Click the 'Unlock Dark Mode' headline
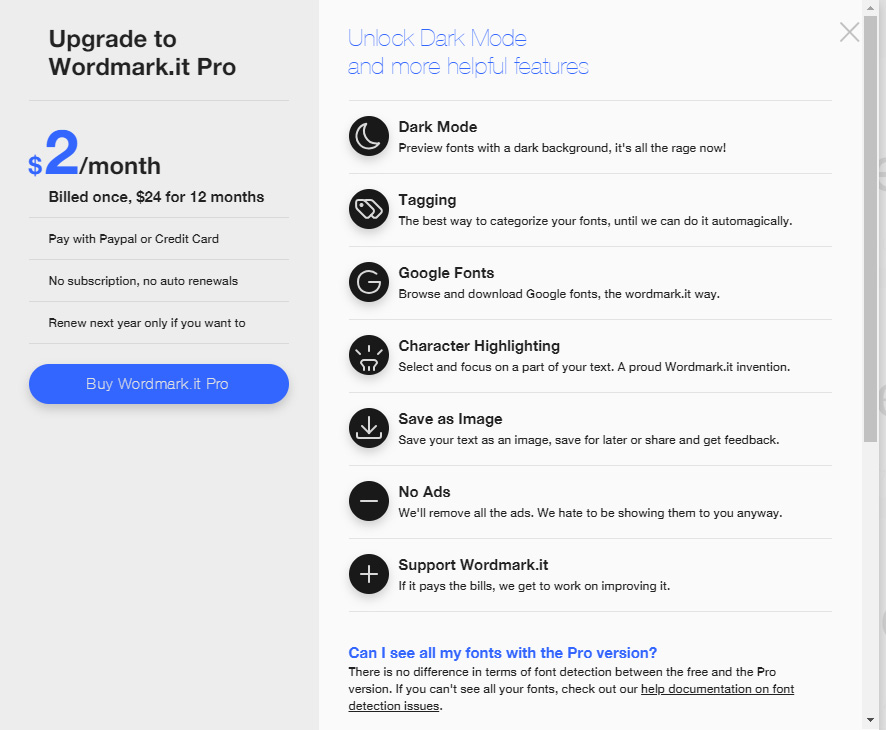Screen dimensions: 886x730 pyautogui.click(x=437, y=38)
